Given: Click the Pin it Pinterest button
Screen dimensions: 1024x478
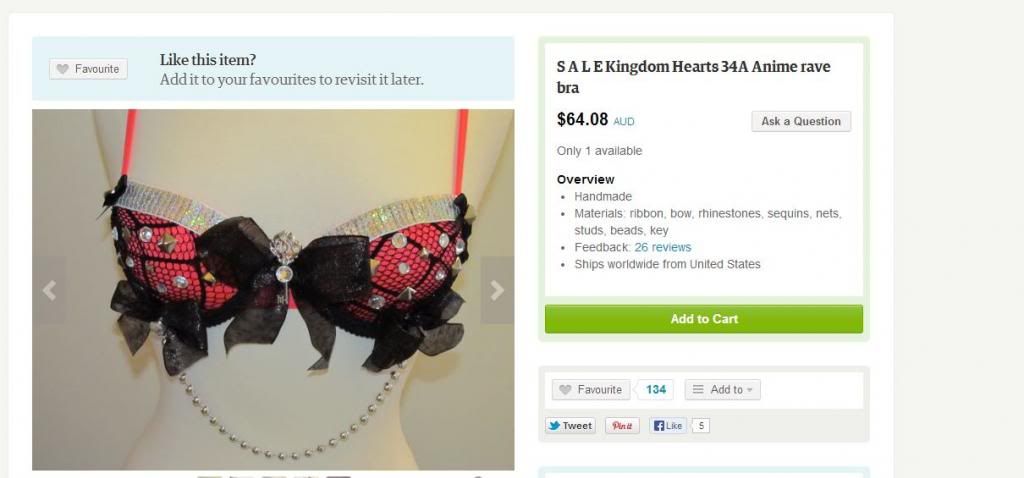Looking at the screenshot, I should [x=622, y=426].
